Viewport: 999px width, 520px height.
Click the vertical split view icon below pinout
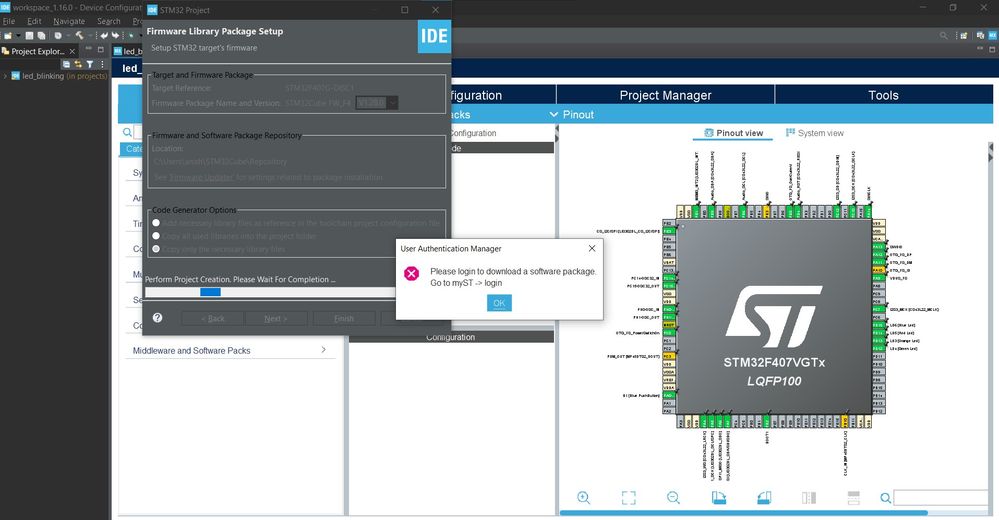tap(809, 498)
